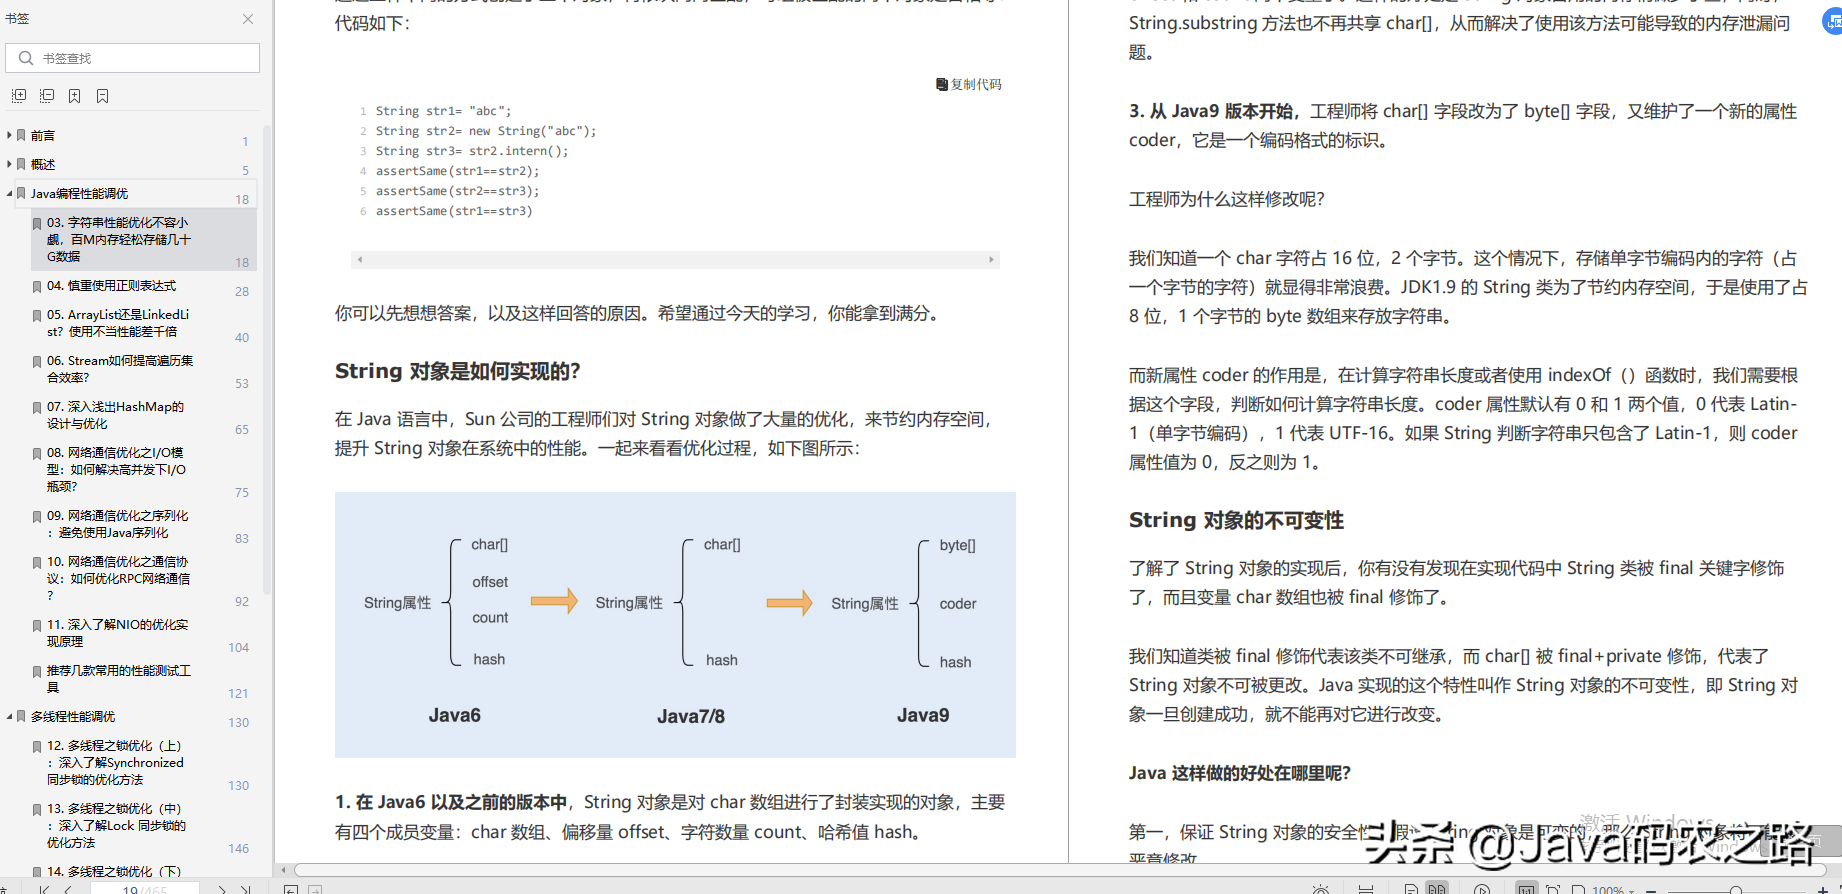The height and width of the screenshot is (894, 1842).
Task: Click the Java9 label in the diagram
Action: click(923, 715)
